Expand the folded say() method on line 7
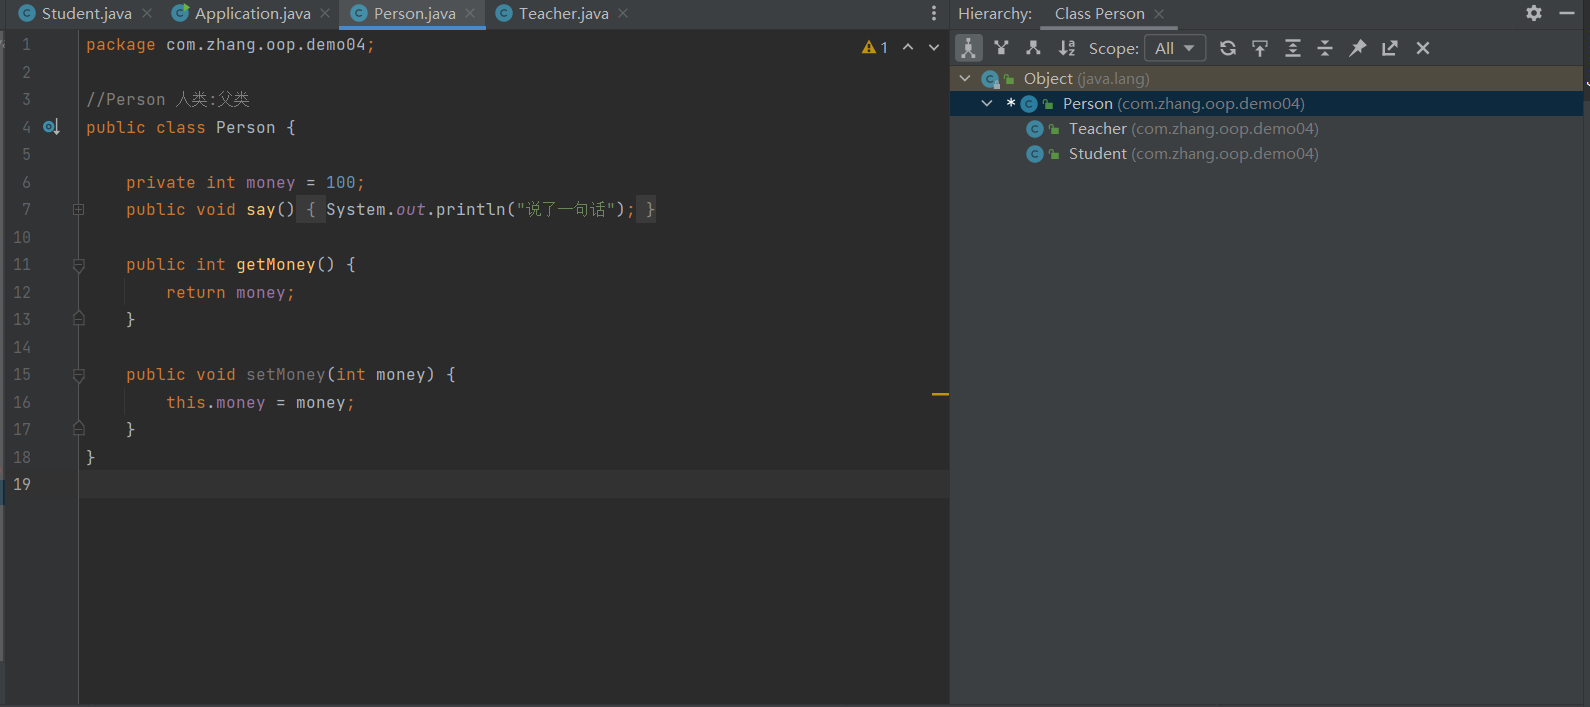The height and width of the screenshot is (707, 1590). pos(78,210)
